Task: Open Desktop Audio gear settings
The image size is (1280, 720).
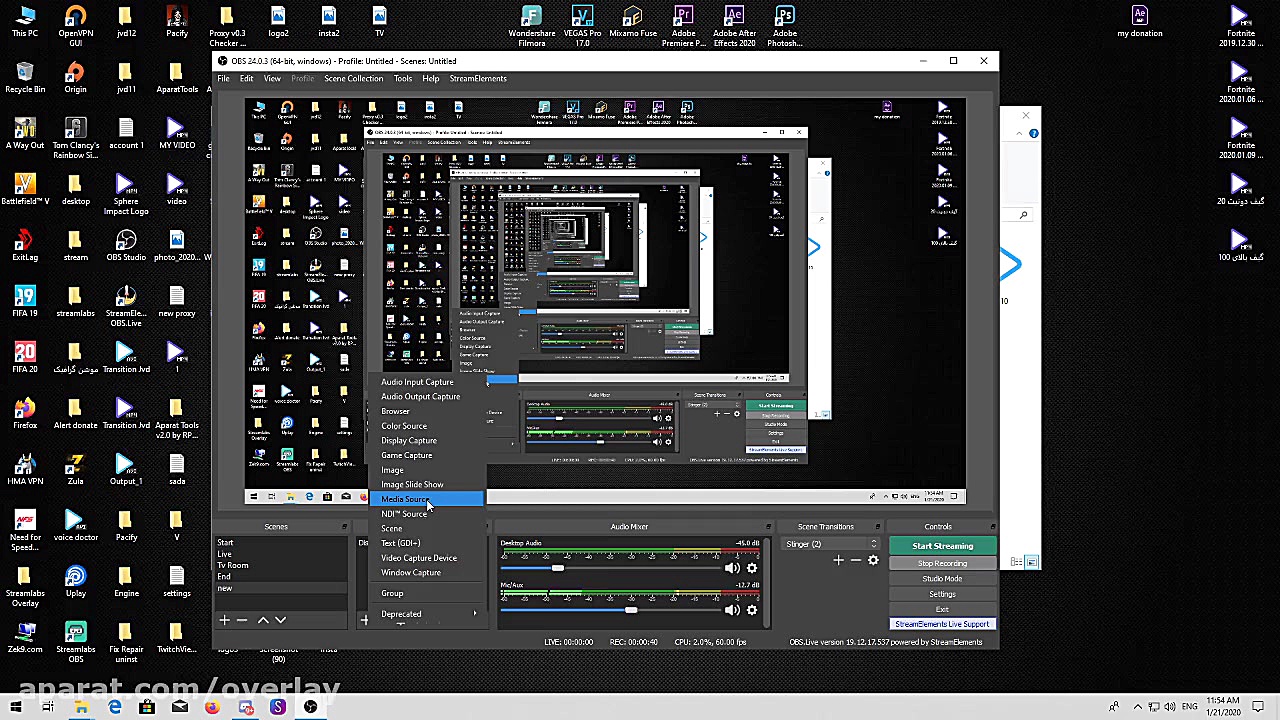Action: point(752,568)
